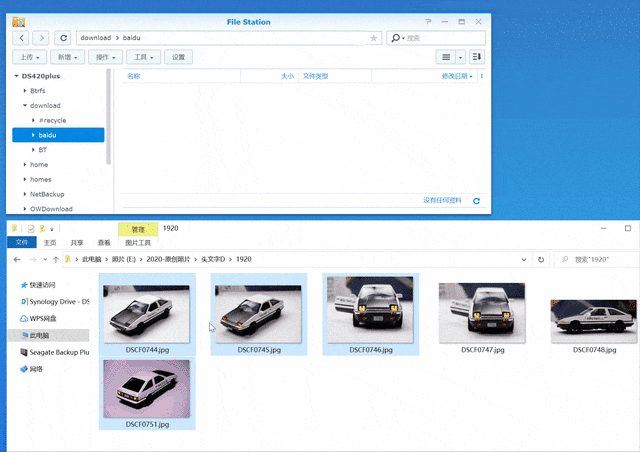Viewport: 640px width, 452px height.
Task: Select the baidu folder in tree
Action: 58,135
